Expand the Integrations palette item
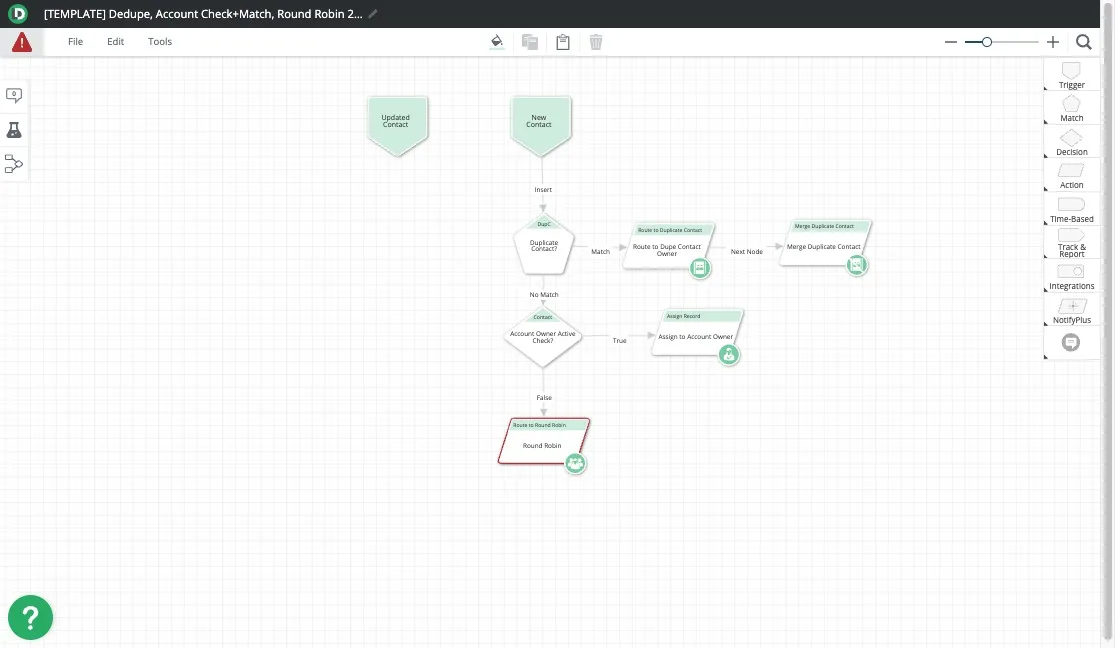Viewport: 1115px width, 648px height. pyautogui.click(x=1071, y=276)
